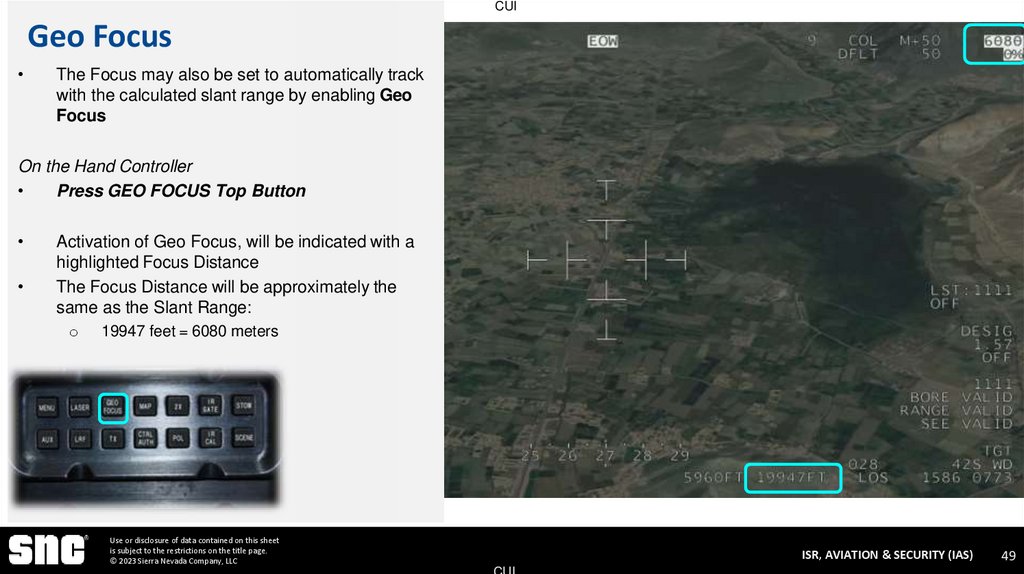The image size is (1024, 574).
Task: Click the MAP button on the hand controller
Action: pos(145,406)
